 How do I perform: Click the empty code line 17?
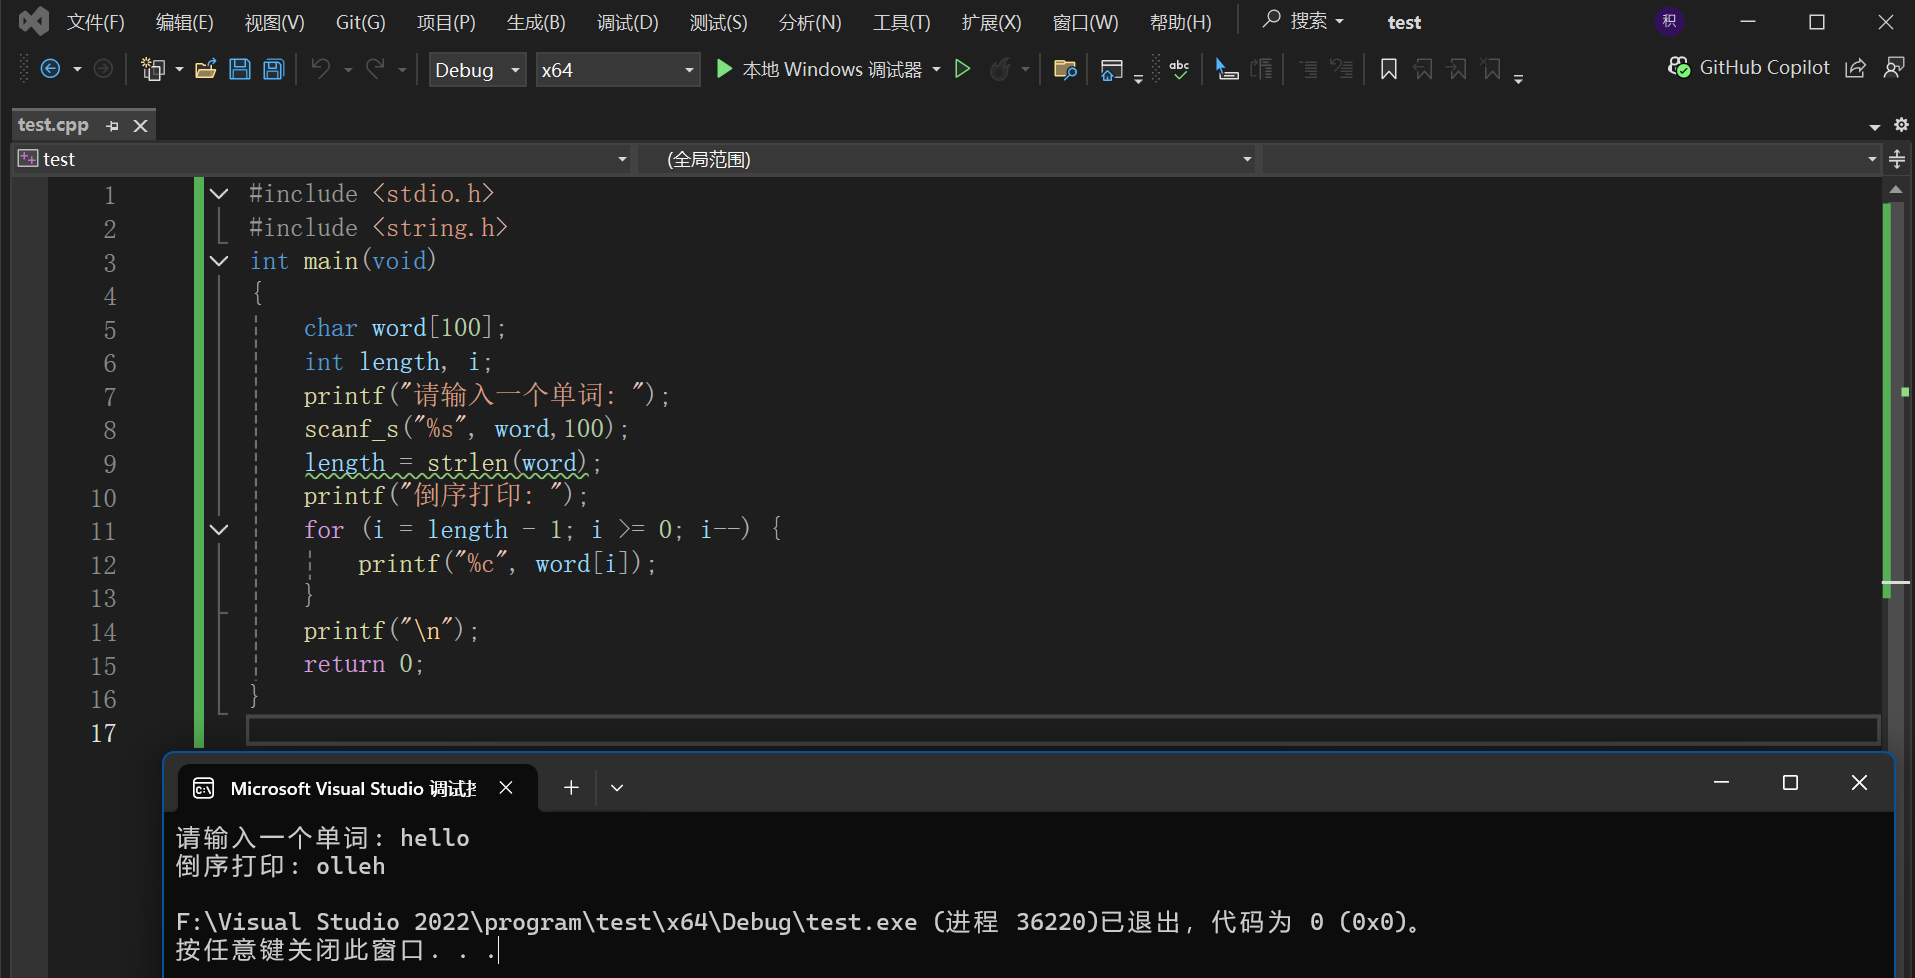click(x=1062, y=731)
